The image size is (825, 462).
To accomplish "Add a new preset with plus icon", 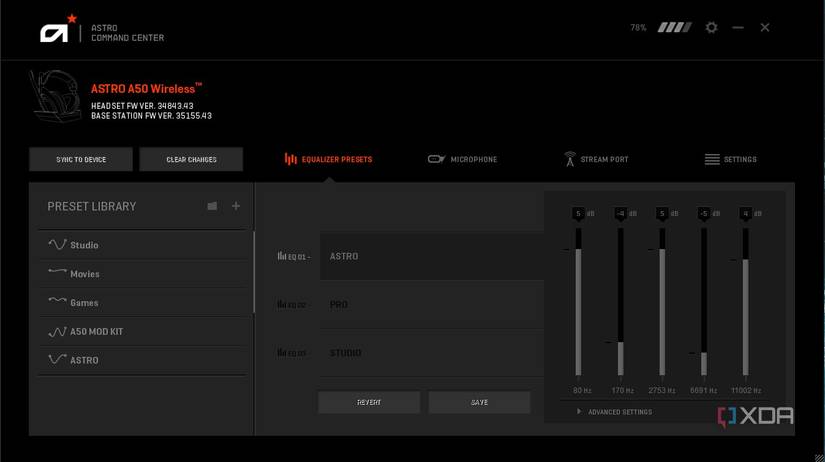I will [x=236, y=206].
